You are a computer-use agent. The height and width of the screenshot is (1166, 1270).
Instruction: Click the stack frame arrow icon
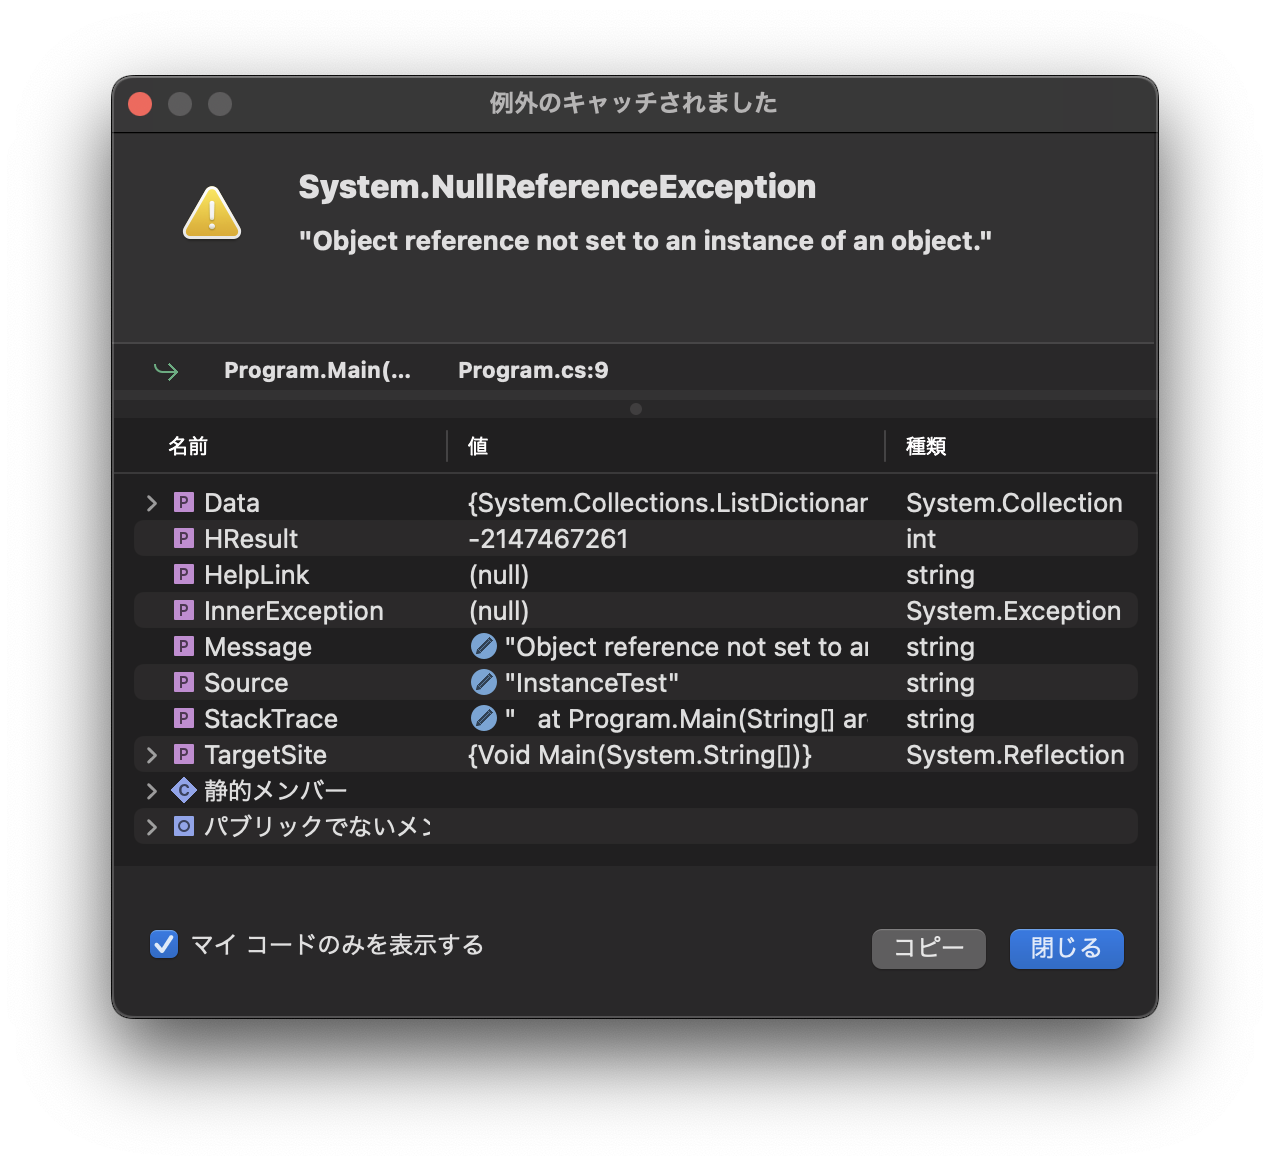click(166, 370)
